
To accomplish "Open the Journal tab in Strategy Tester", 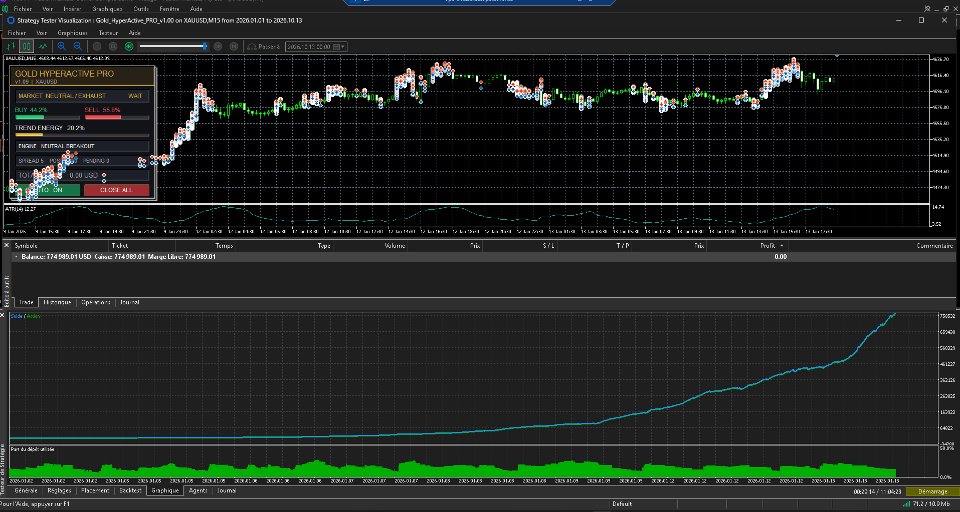I will (x=227, y=491).
